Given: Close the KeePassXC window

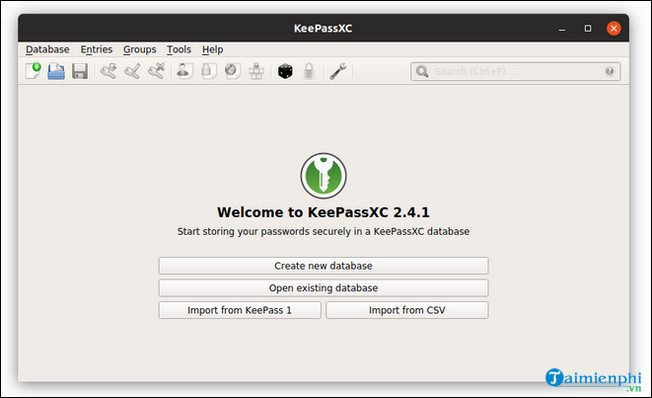Looking at the screenshot, I should (613, 29).
